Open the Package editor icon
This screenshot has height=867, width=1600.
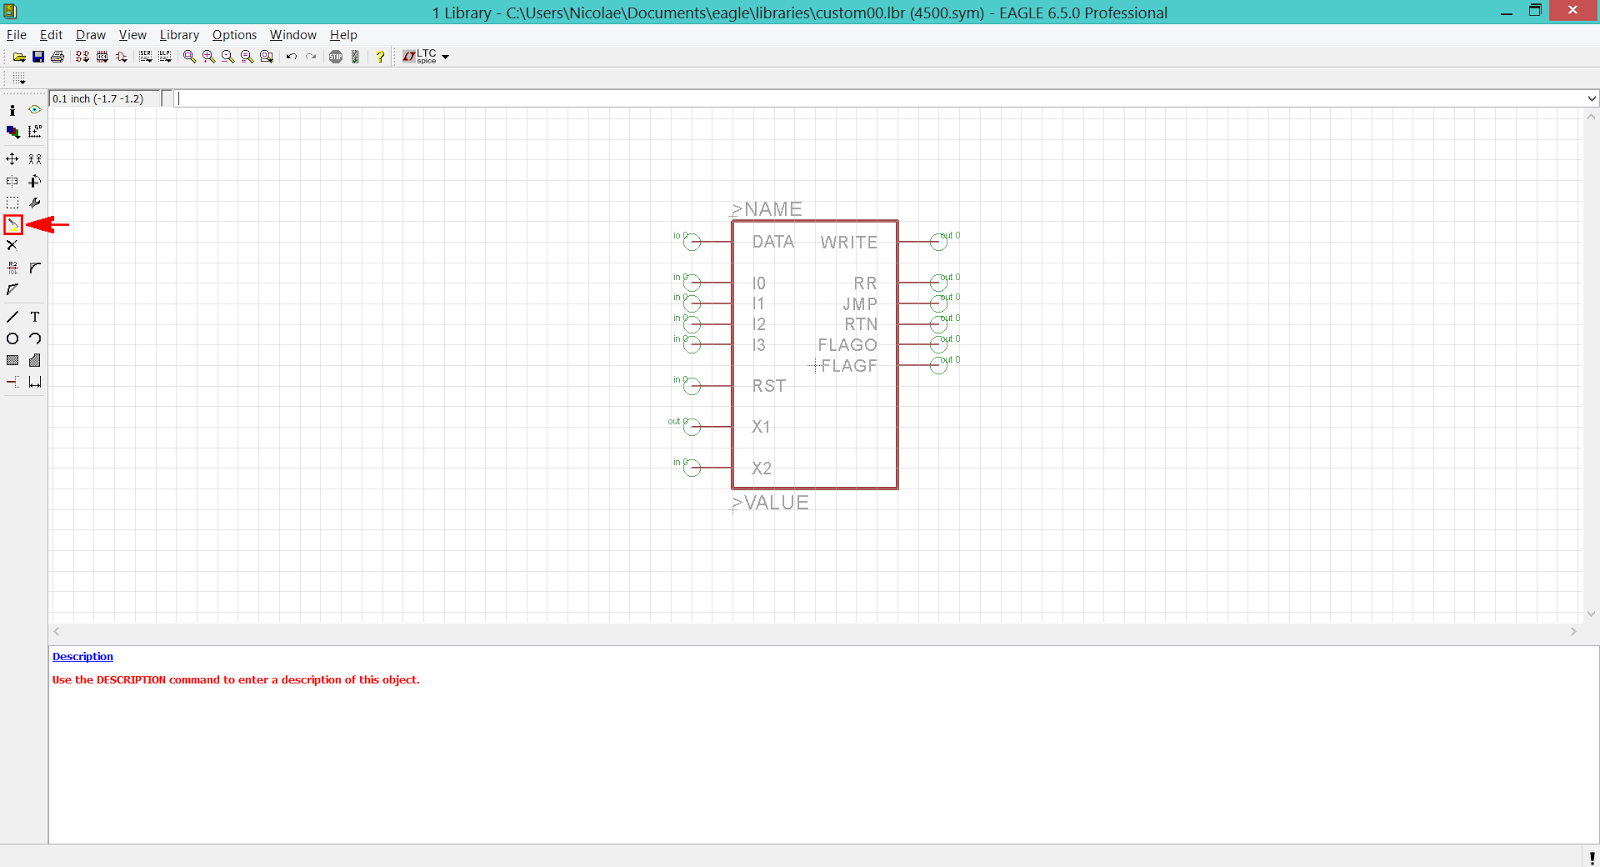[102, 57]
